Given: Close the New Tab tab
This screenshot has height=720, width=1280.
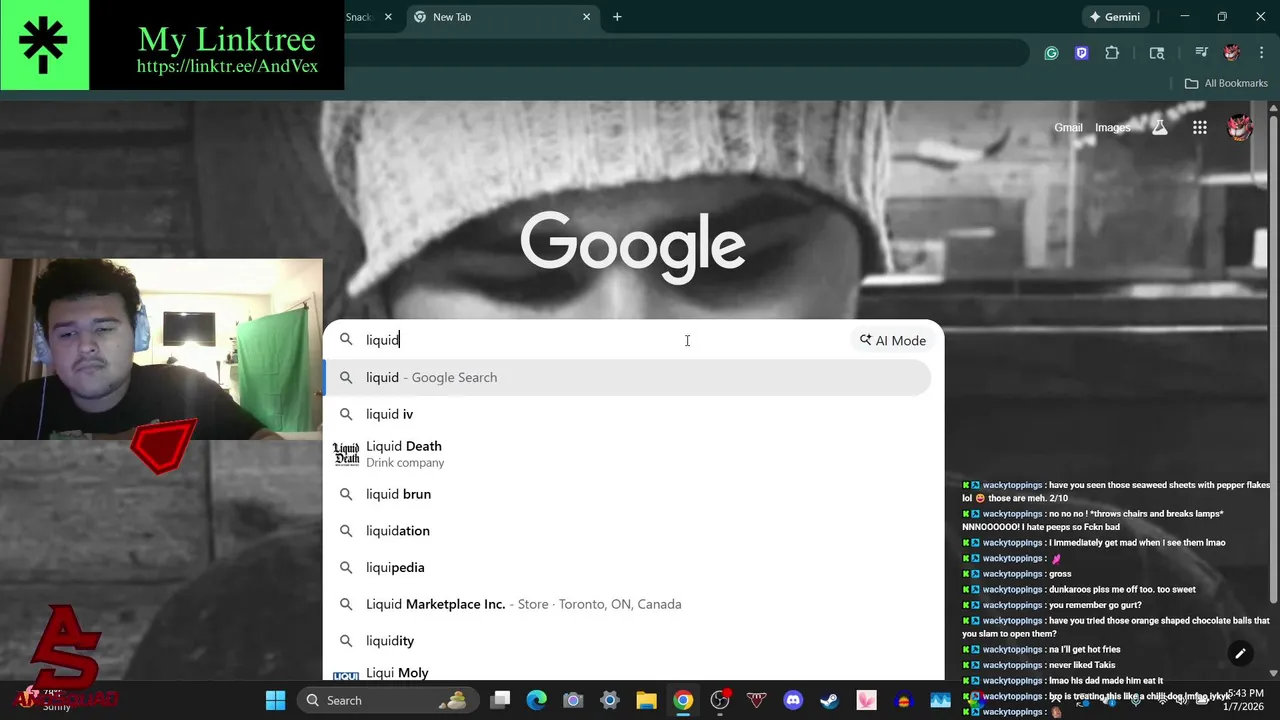Looking at the screenshot, I should (x=587, y=17).
